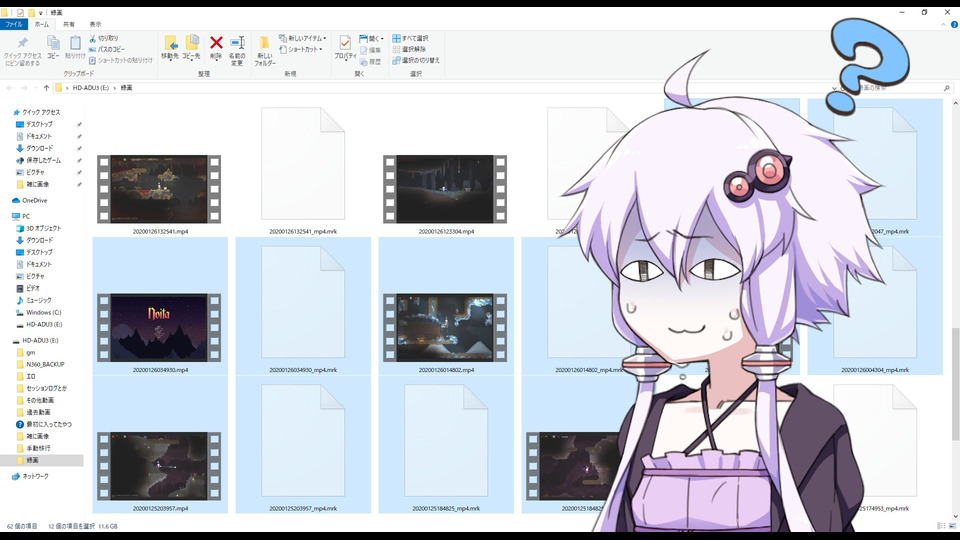Expand the breadcrumb chevron after HD-ADU3 (E:)

tap(114, 88)
